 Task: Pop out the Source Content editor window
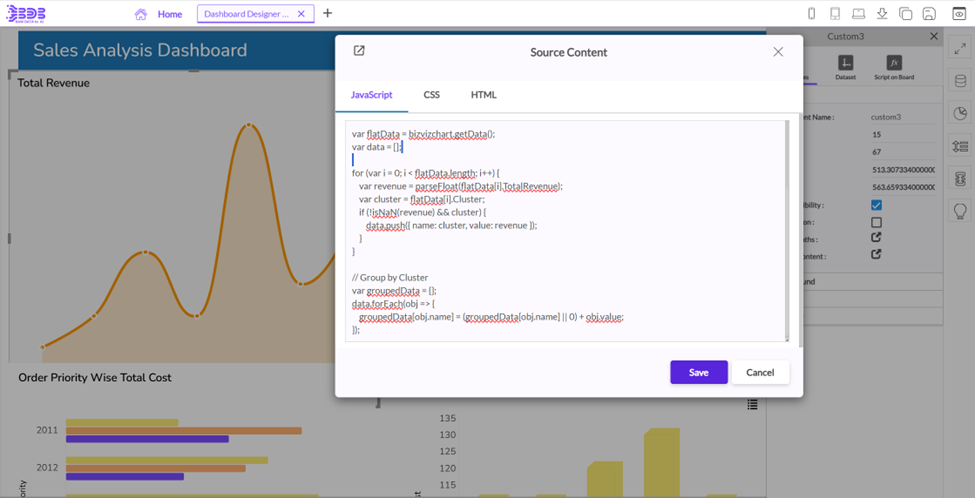[x=359, y=51]
